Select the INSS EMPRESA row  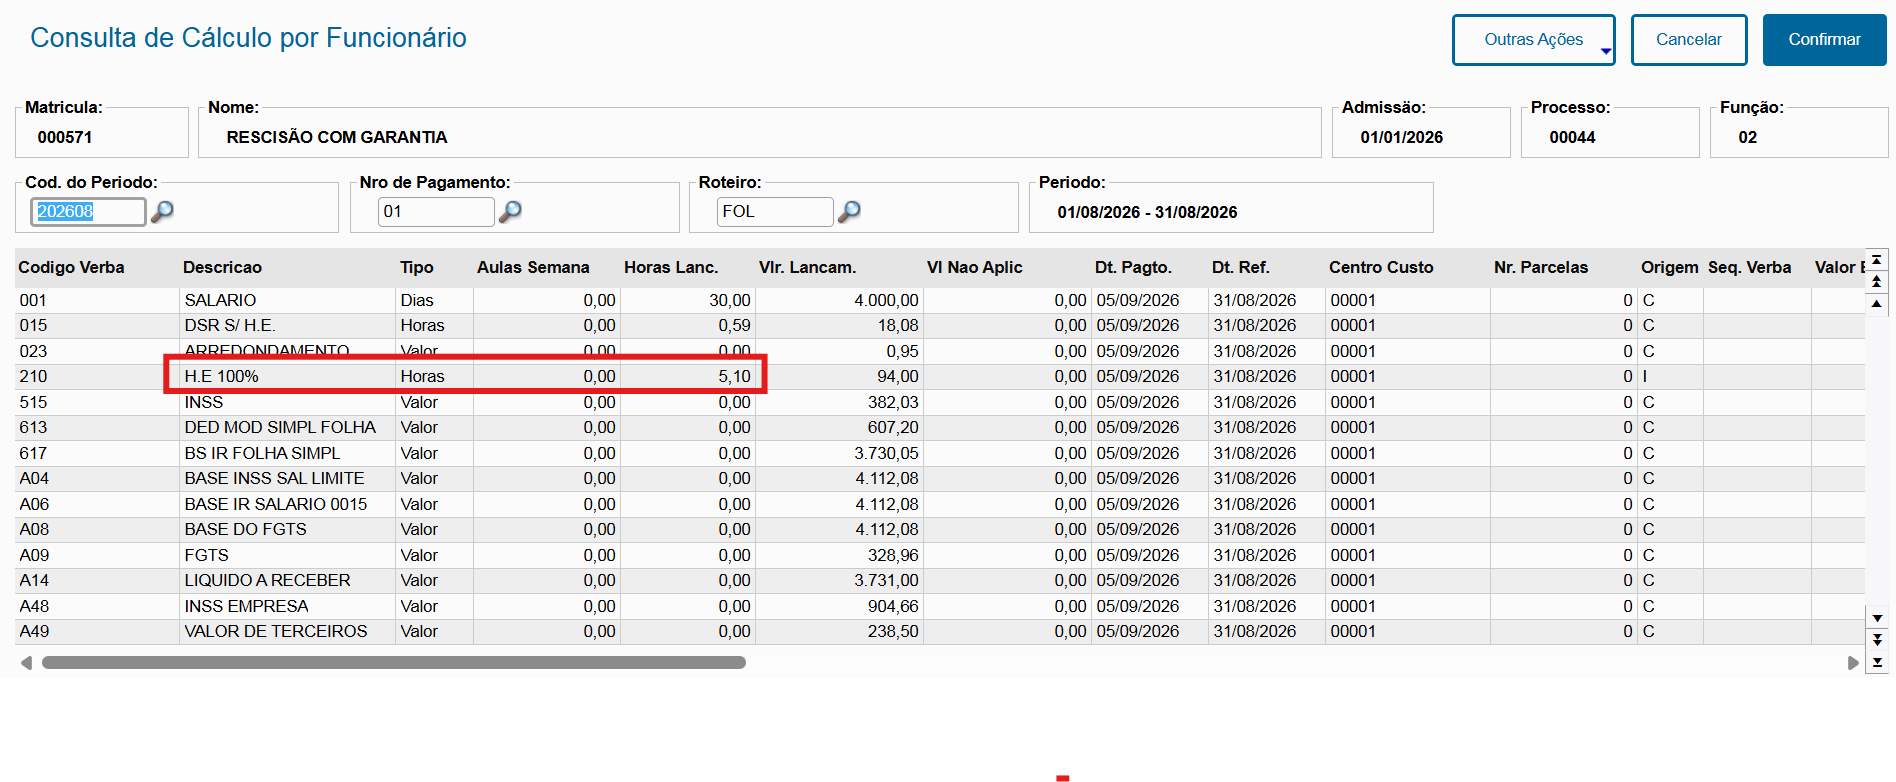[940, 606]
